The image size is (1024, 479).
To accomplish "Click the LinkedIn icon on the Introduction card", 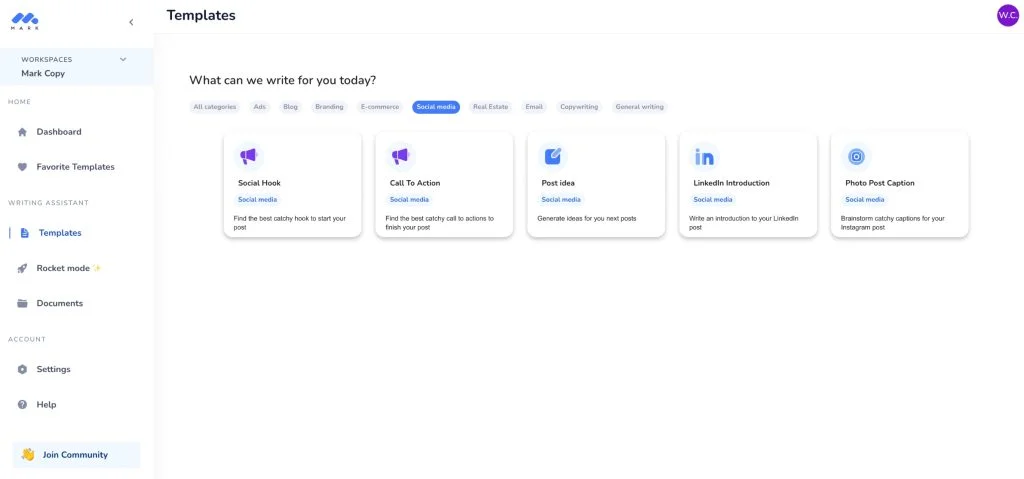I will tap(704, 157).
